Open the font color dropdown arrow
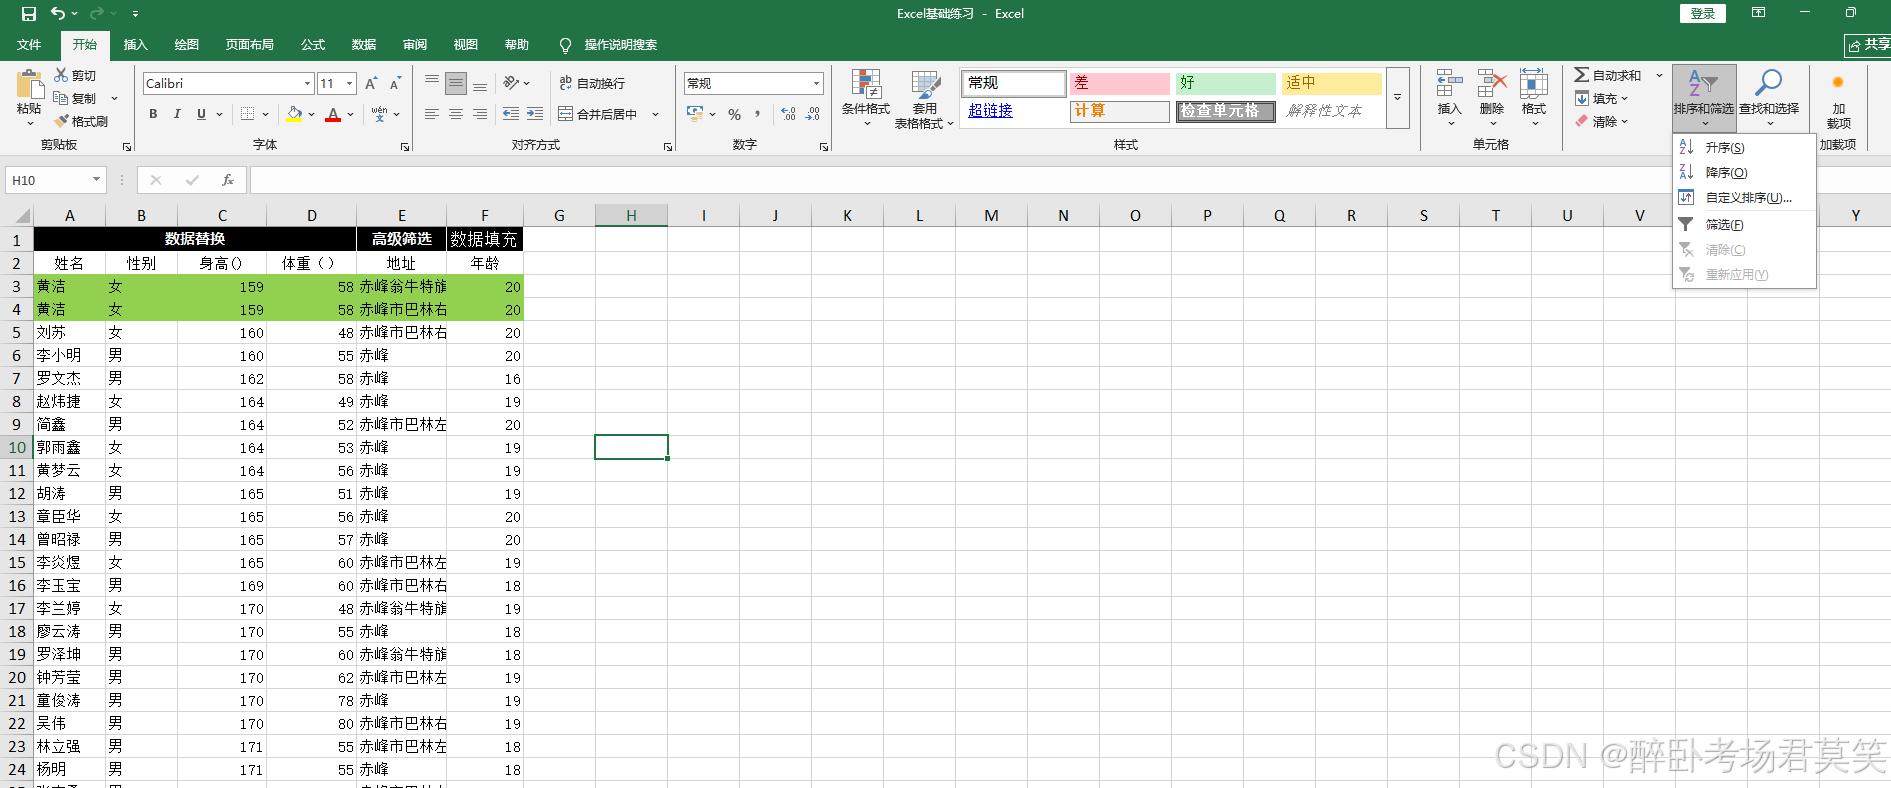This screenshot has height=788, width=1891. [x=350, y=114]
